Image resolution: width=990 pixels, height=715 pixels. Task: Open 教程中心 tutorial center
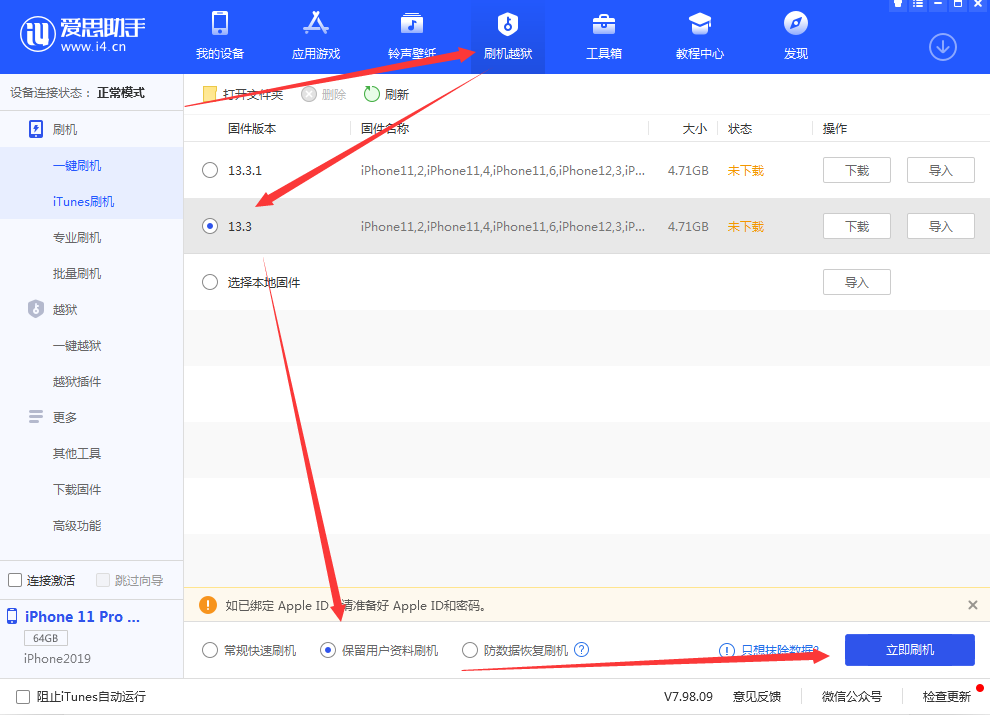click(700, 37)
